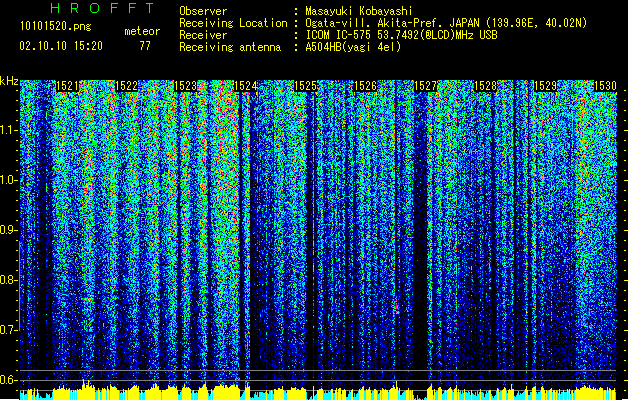Click the 0.8 frequency axis label
629x400 pixels.
coord(8,280)
